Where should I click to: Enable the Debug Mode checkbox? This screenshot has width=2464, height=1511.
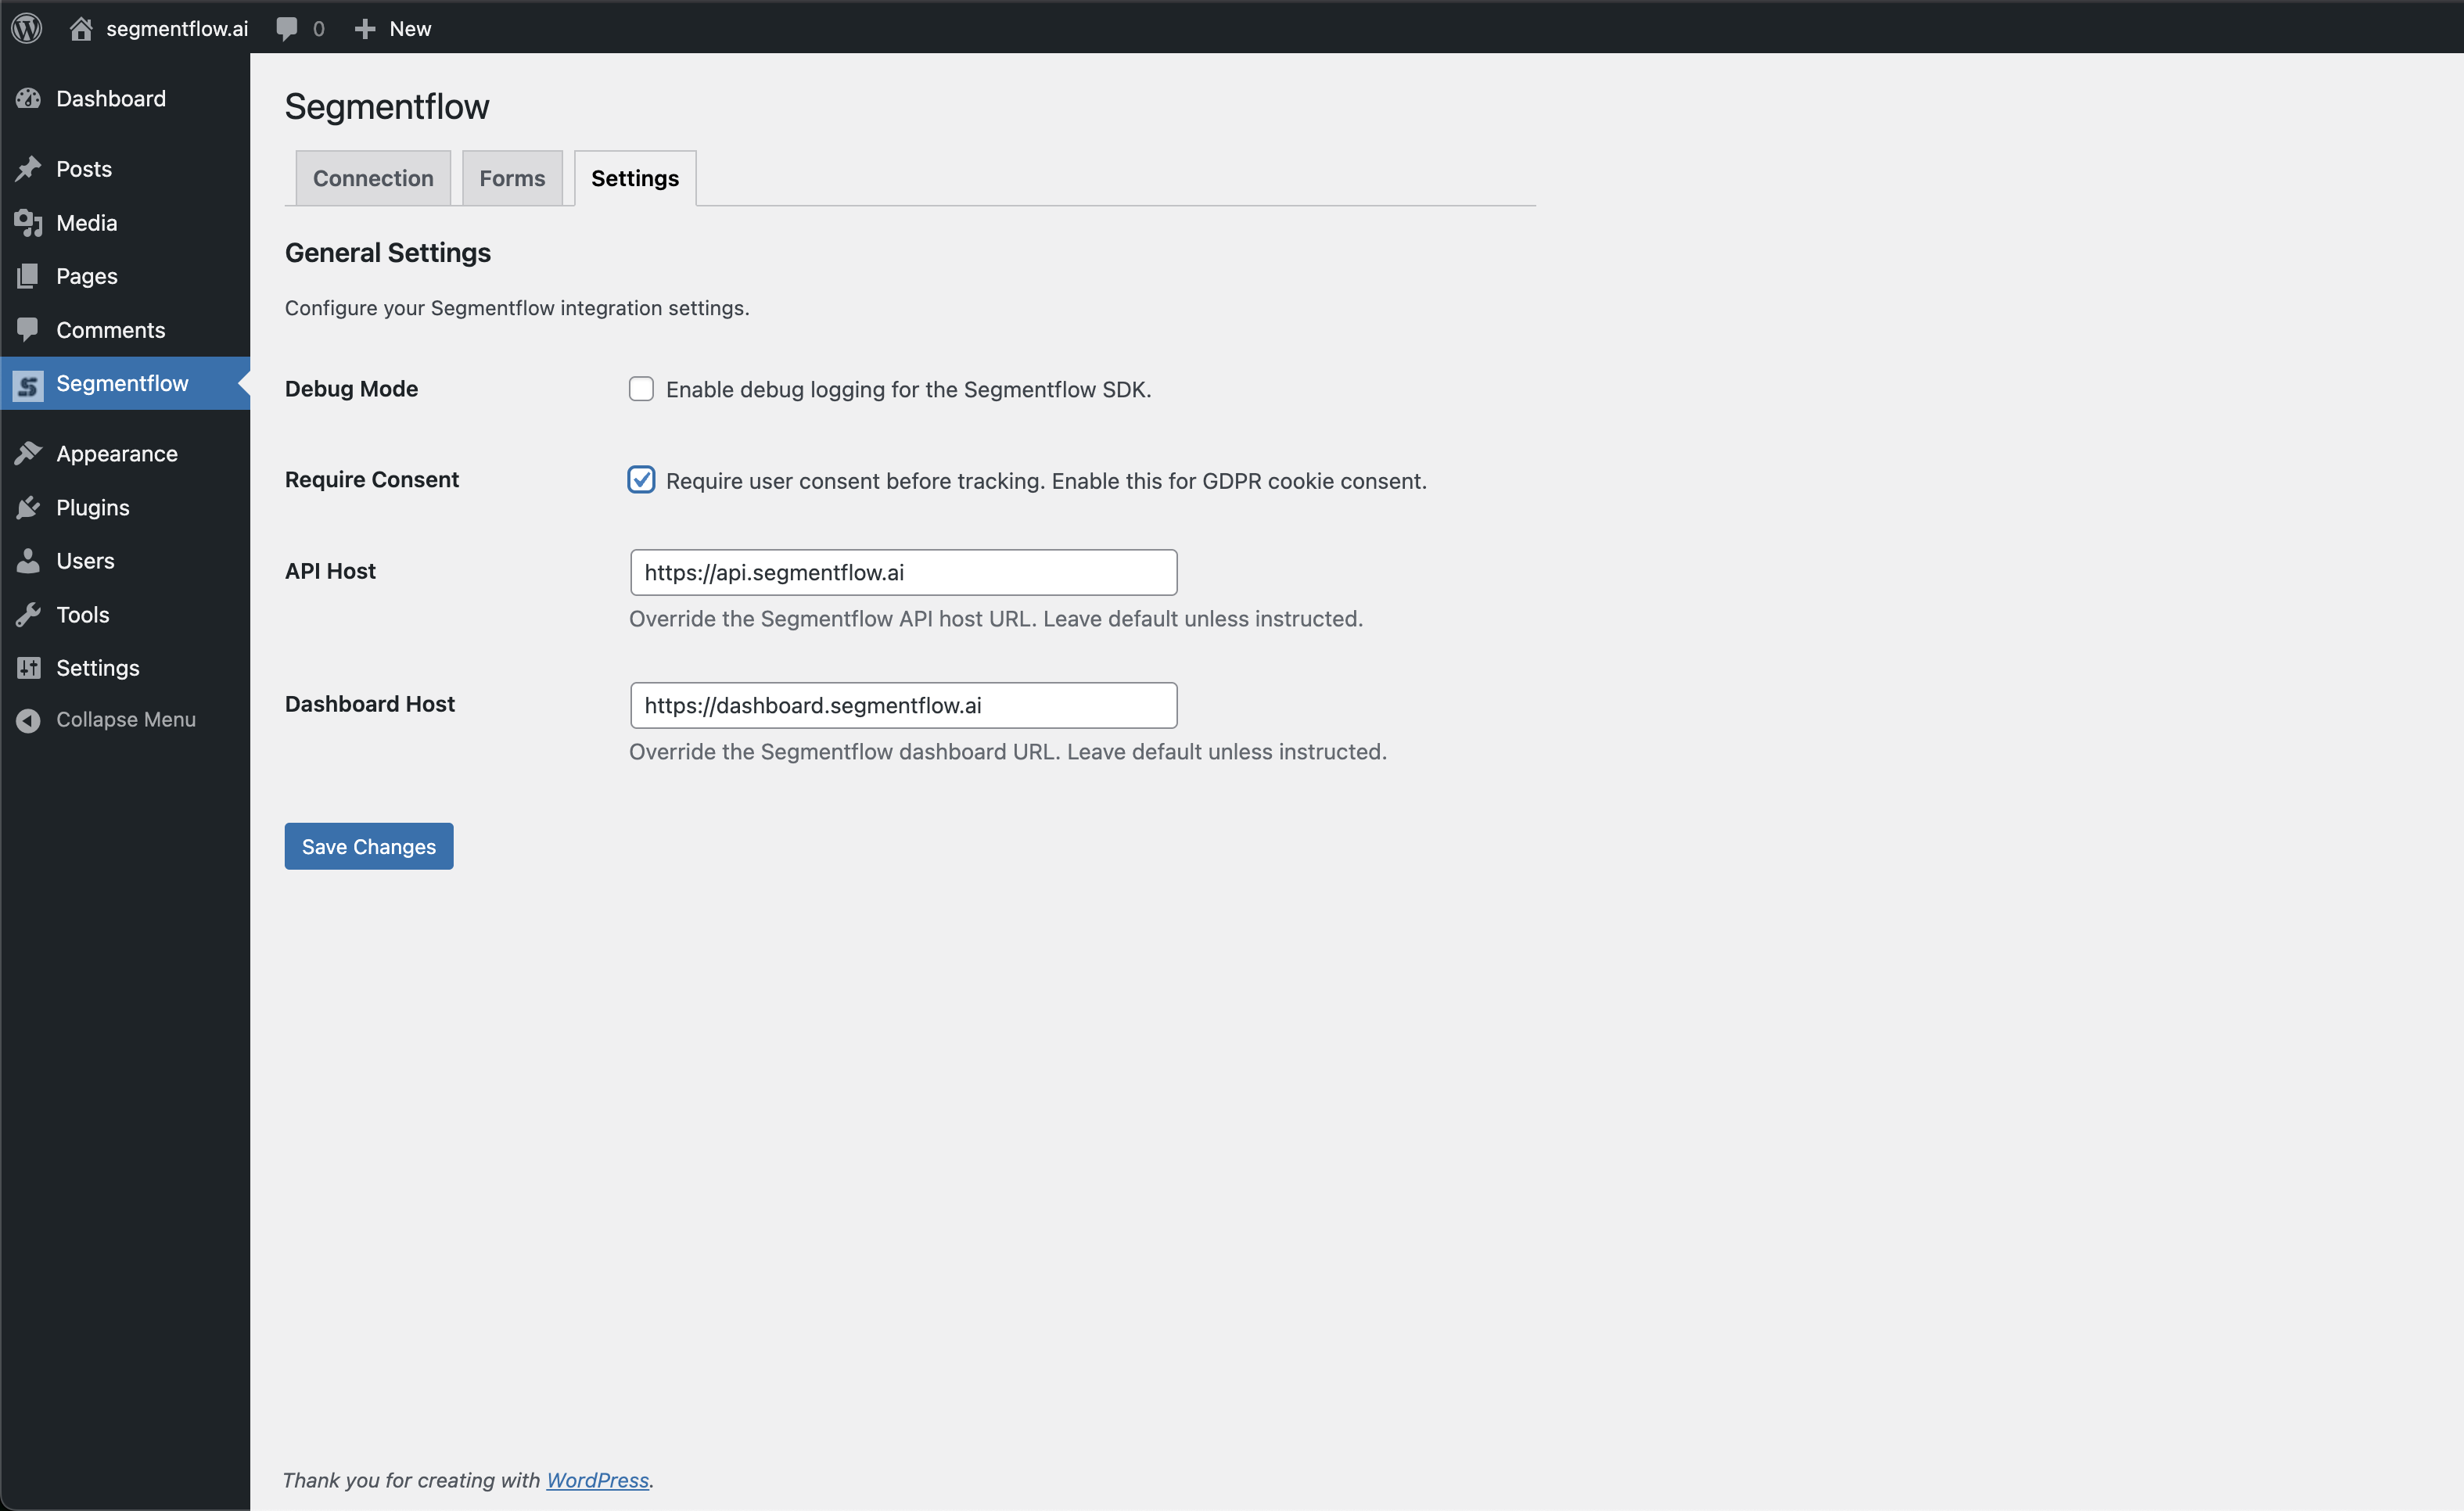click(641, 389)
